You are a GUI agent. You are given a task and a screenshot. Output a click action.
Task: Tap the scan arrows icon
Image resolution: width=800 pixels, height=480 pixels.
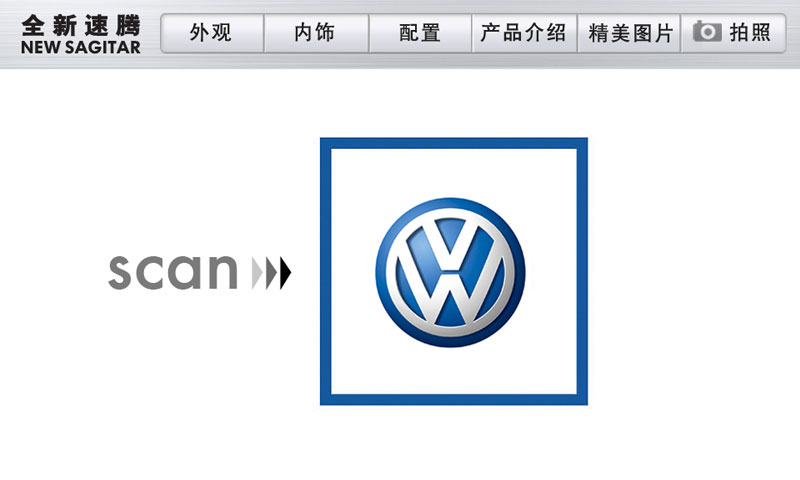[271, 273]
